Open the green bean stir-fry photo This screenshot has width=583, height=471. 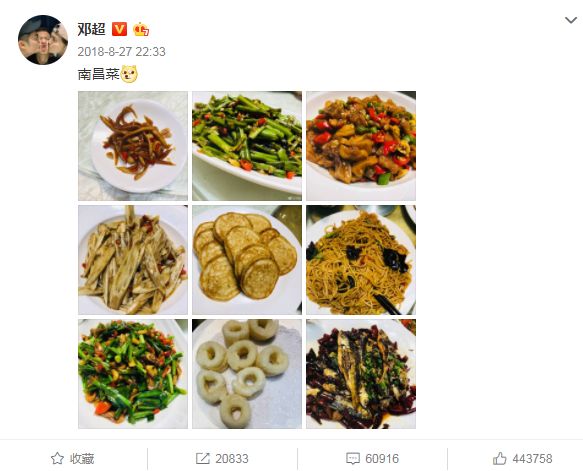coord(247,146)
